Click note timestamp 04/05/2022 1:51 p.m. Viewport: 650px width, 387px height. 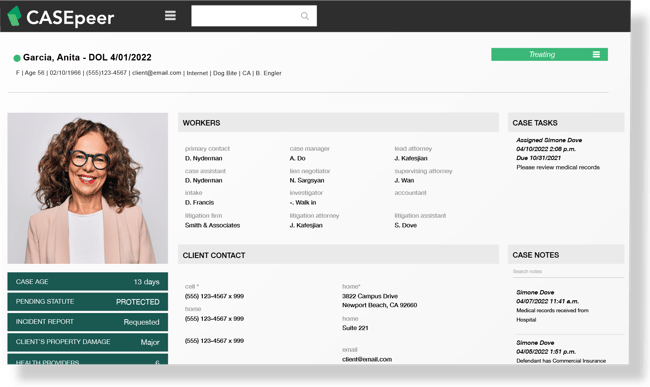coord(546,351)
